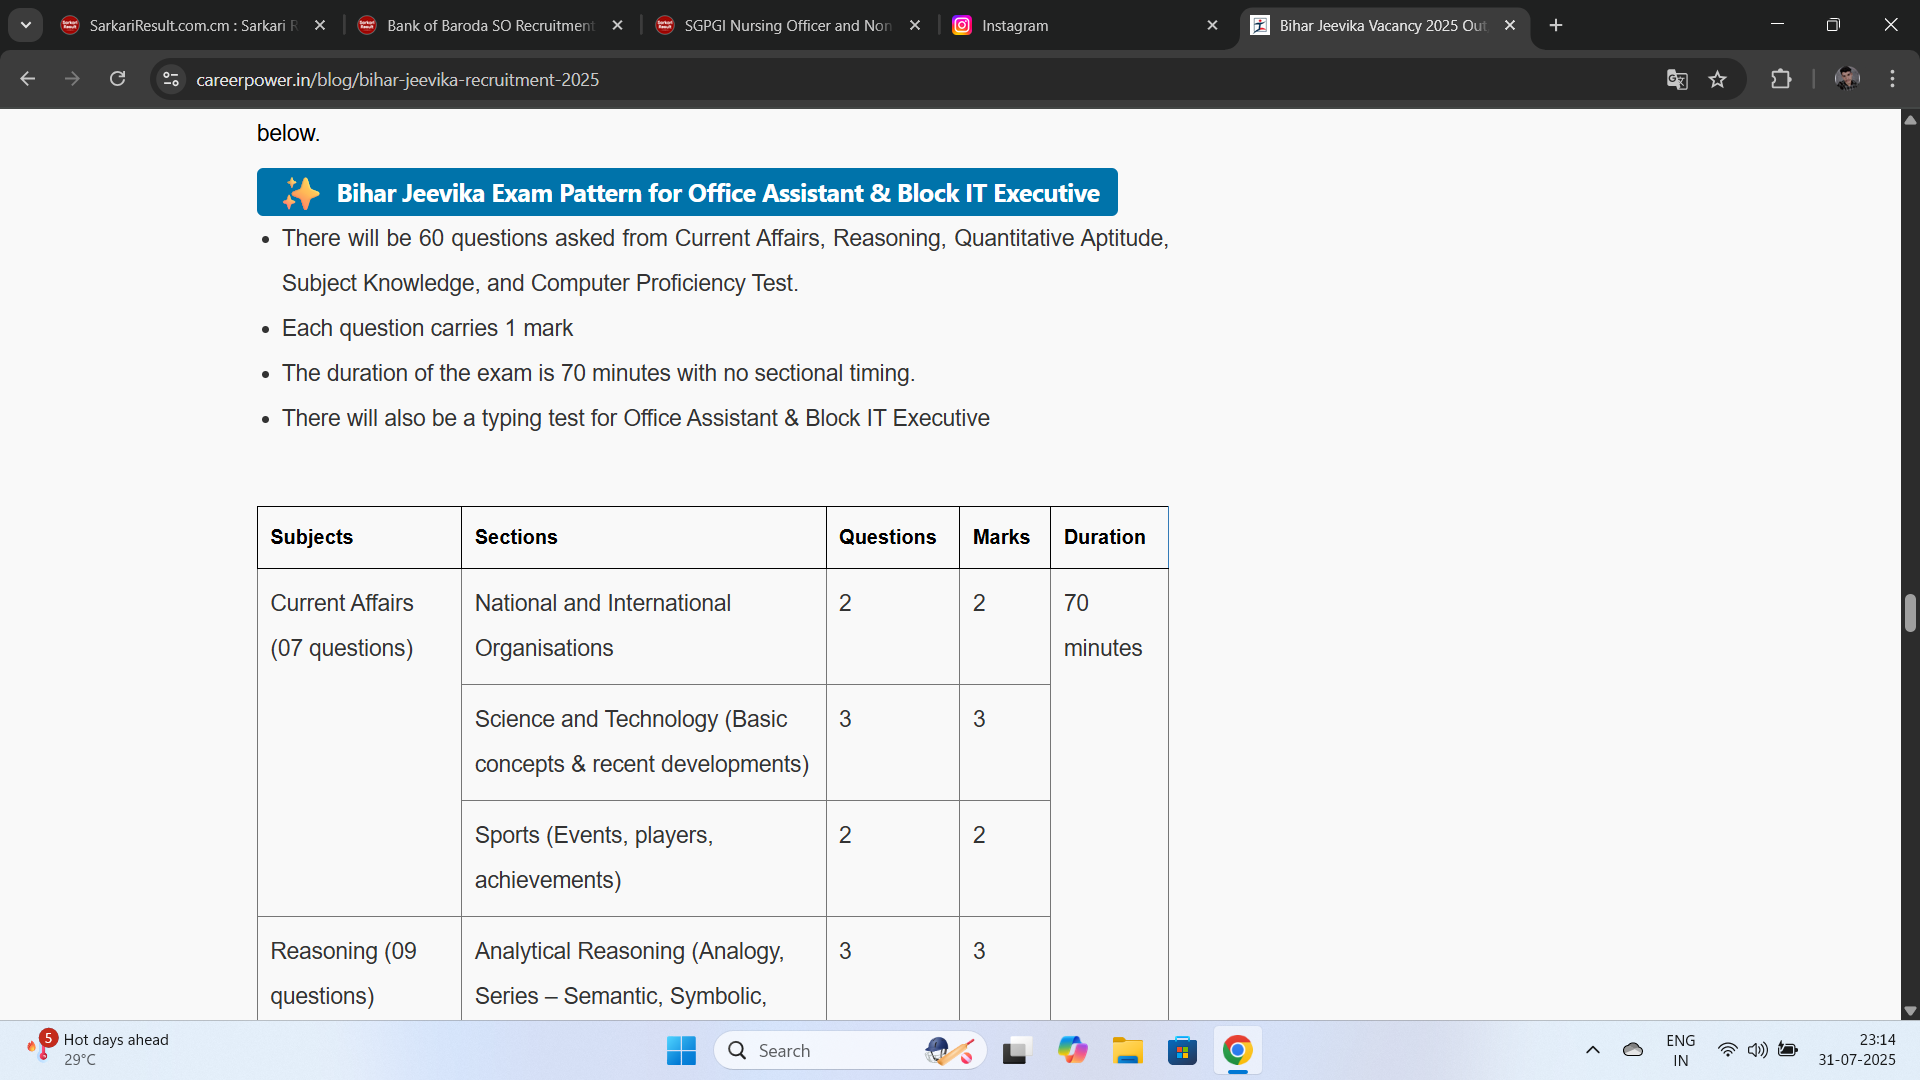Go forward to the next page

[72, 79]
